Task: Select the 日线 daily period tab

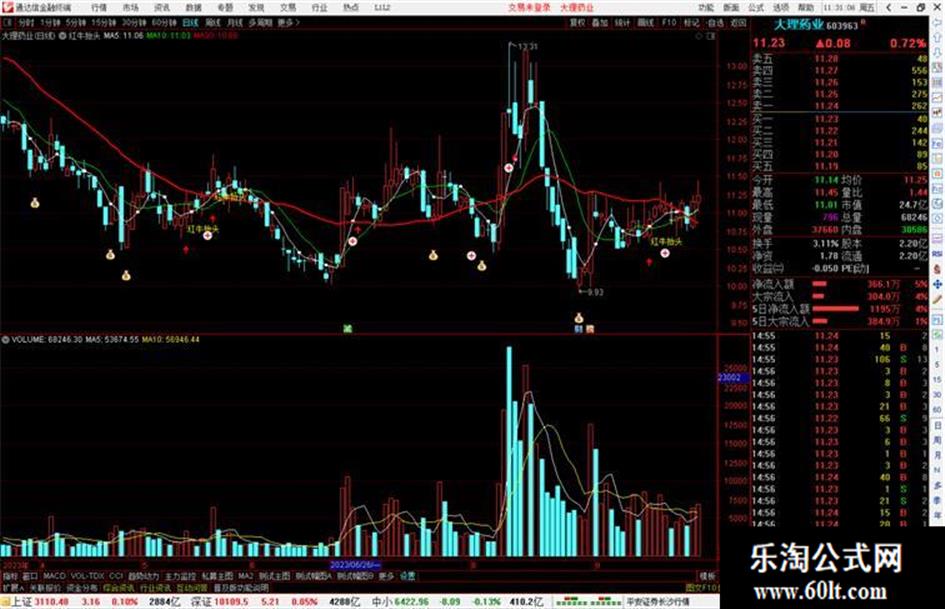Action: 190,22
